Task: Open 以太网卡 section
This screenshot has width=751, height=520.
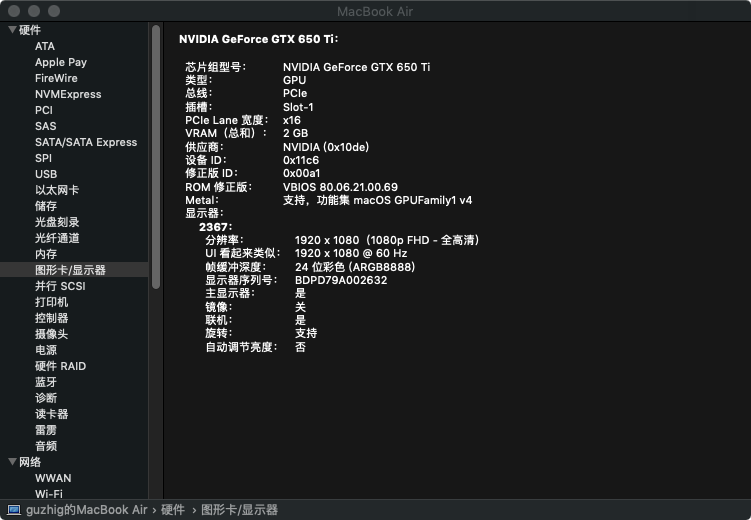Action: coord(57,190)
